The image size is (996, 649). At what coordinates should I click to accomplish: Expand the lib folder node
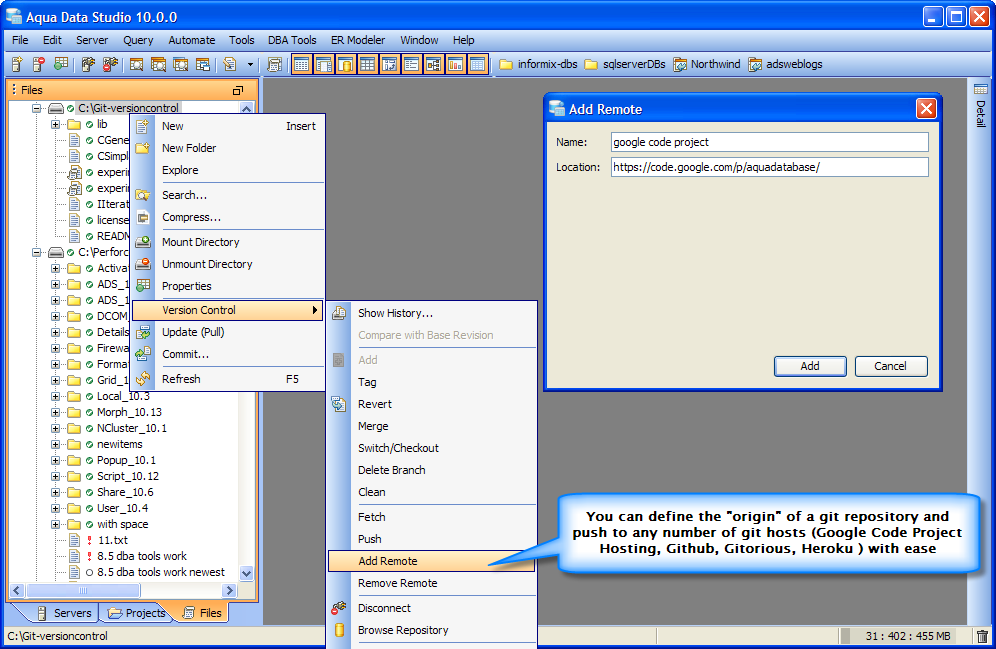(x=56, y=124)
